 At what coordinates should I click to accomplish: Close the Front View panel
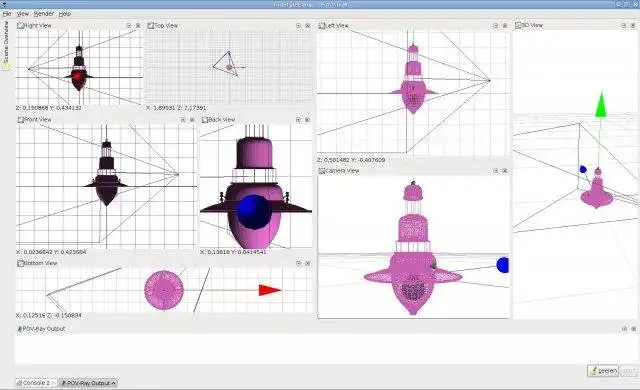(192, 120)
